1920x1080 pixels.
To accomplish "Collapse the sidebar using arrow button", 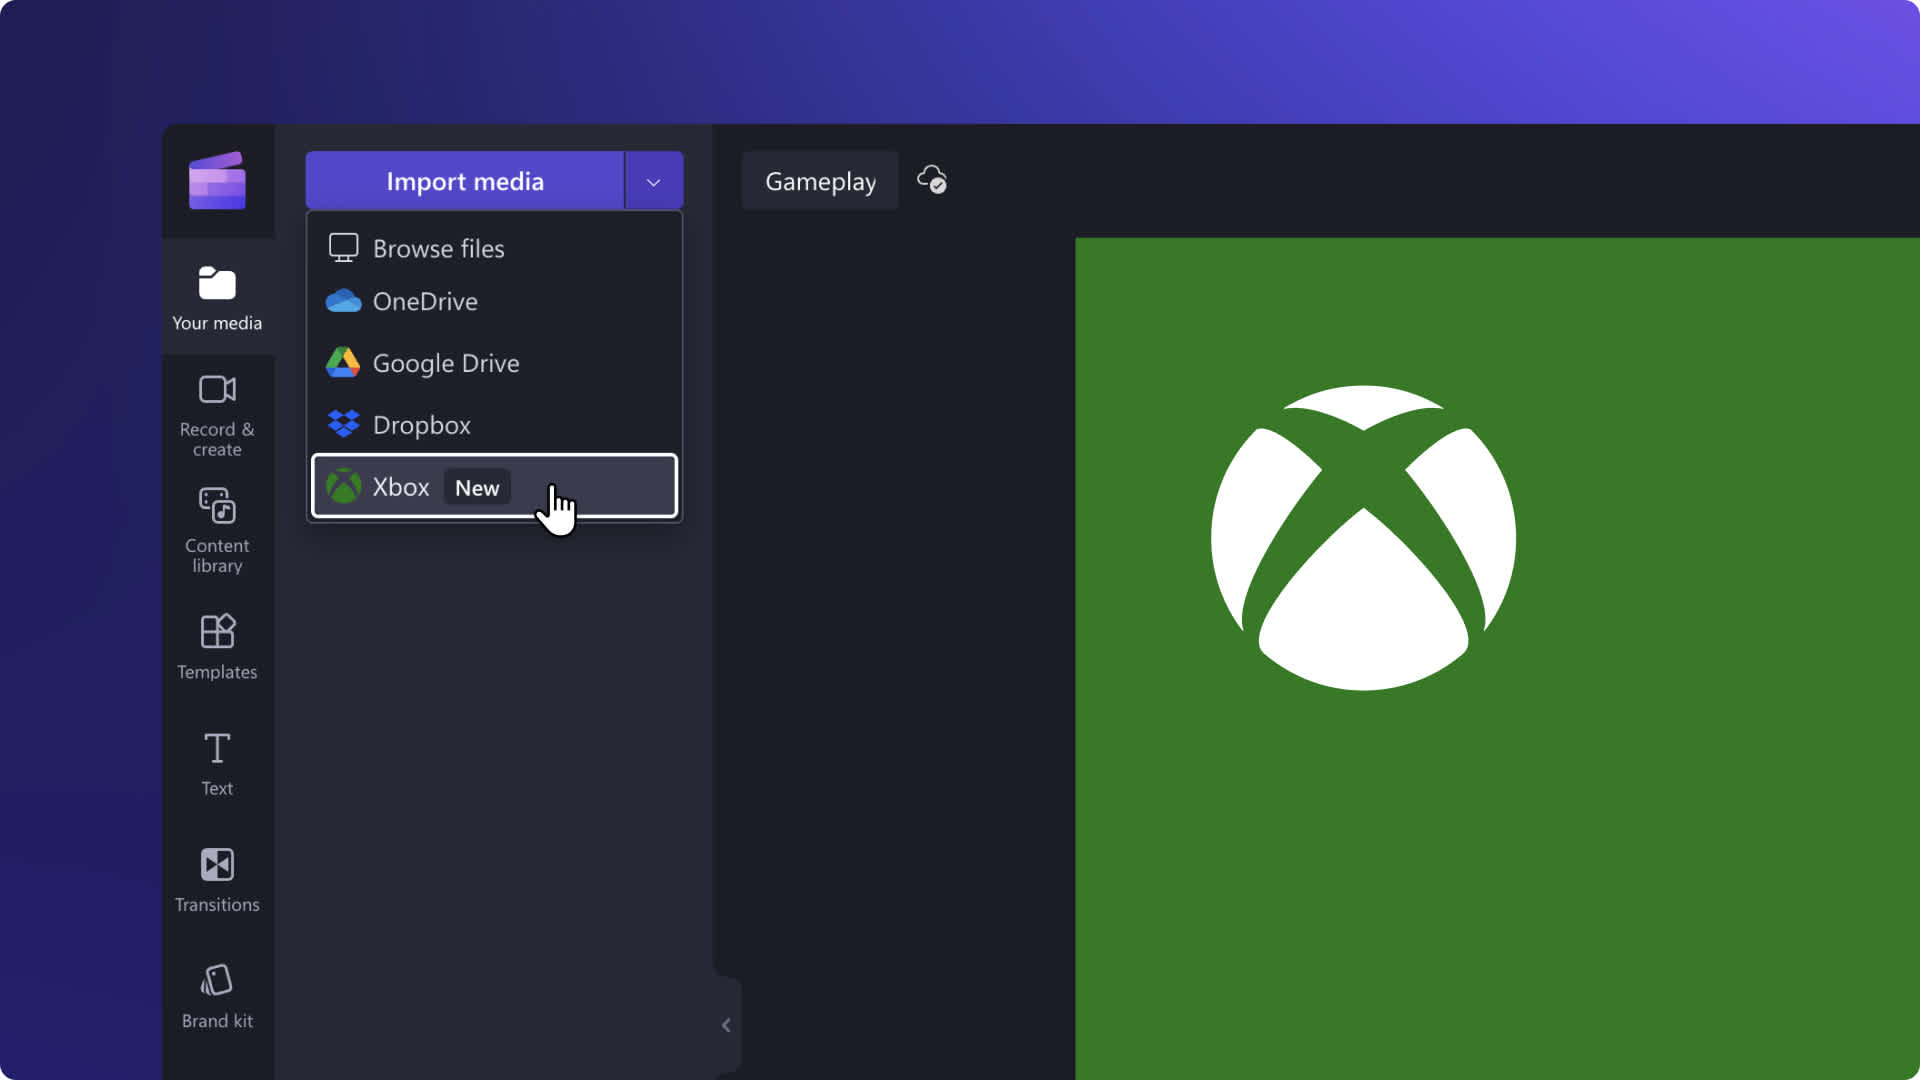I will click(x=727, y=1025).
